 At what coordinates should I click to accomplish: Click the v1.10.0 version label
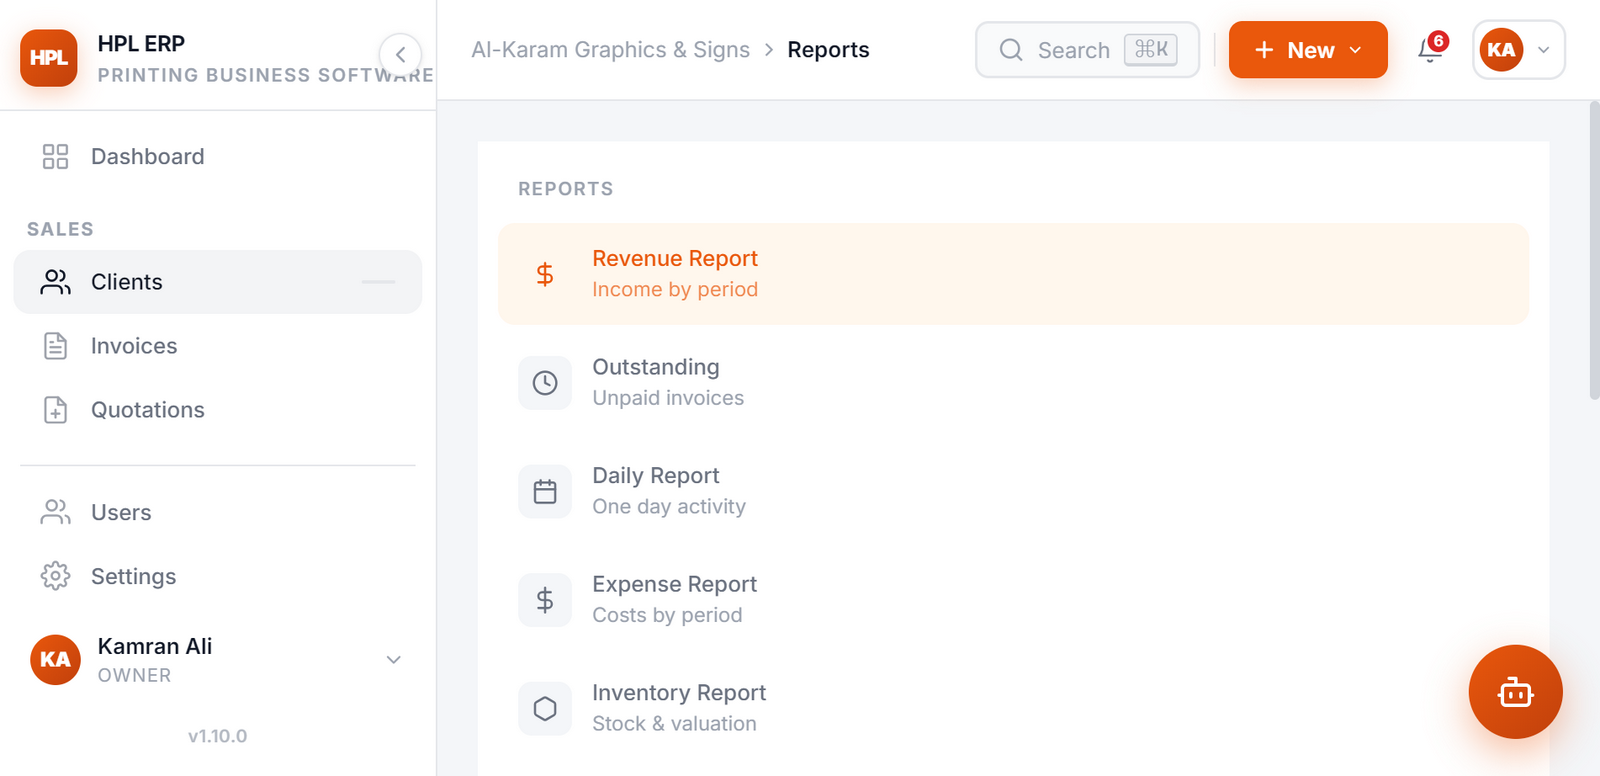click(217, 736)
